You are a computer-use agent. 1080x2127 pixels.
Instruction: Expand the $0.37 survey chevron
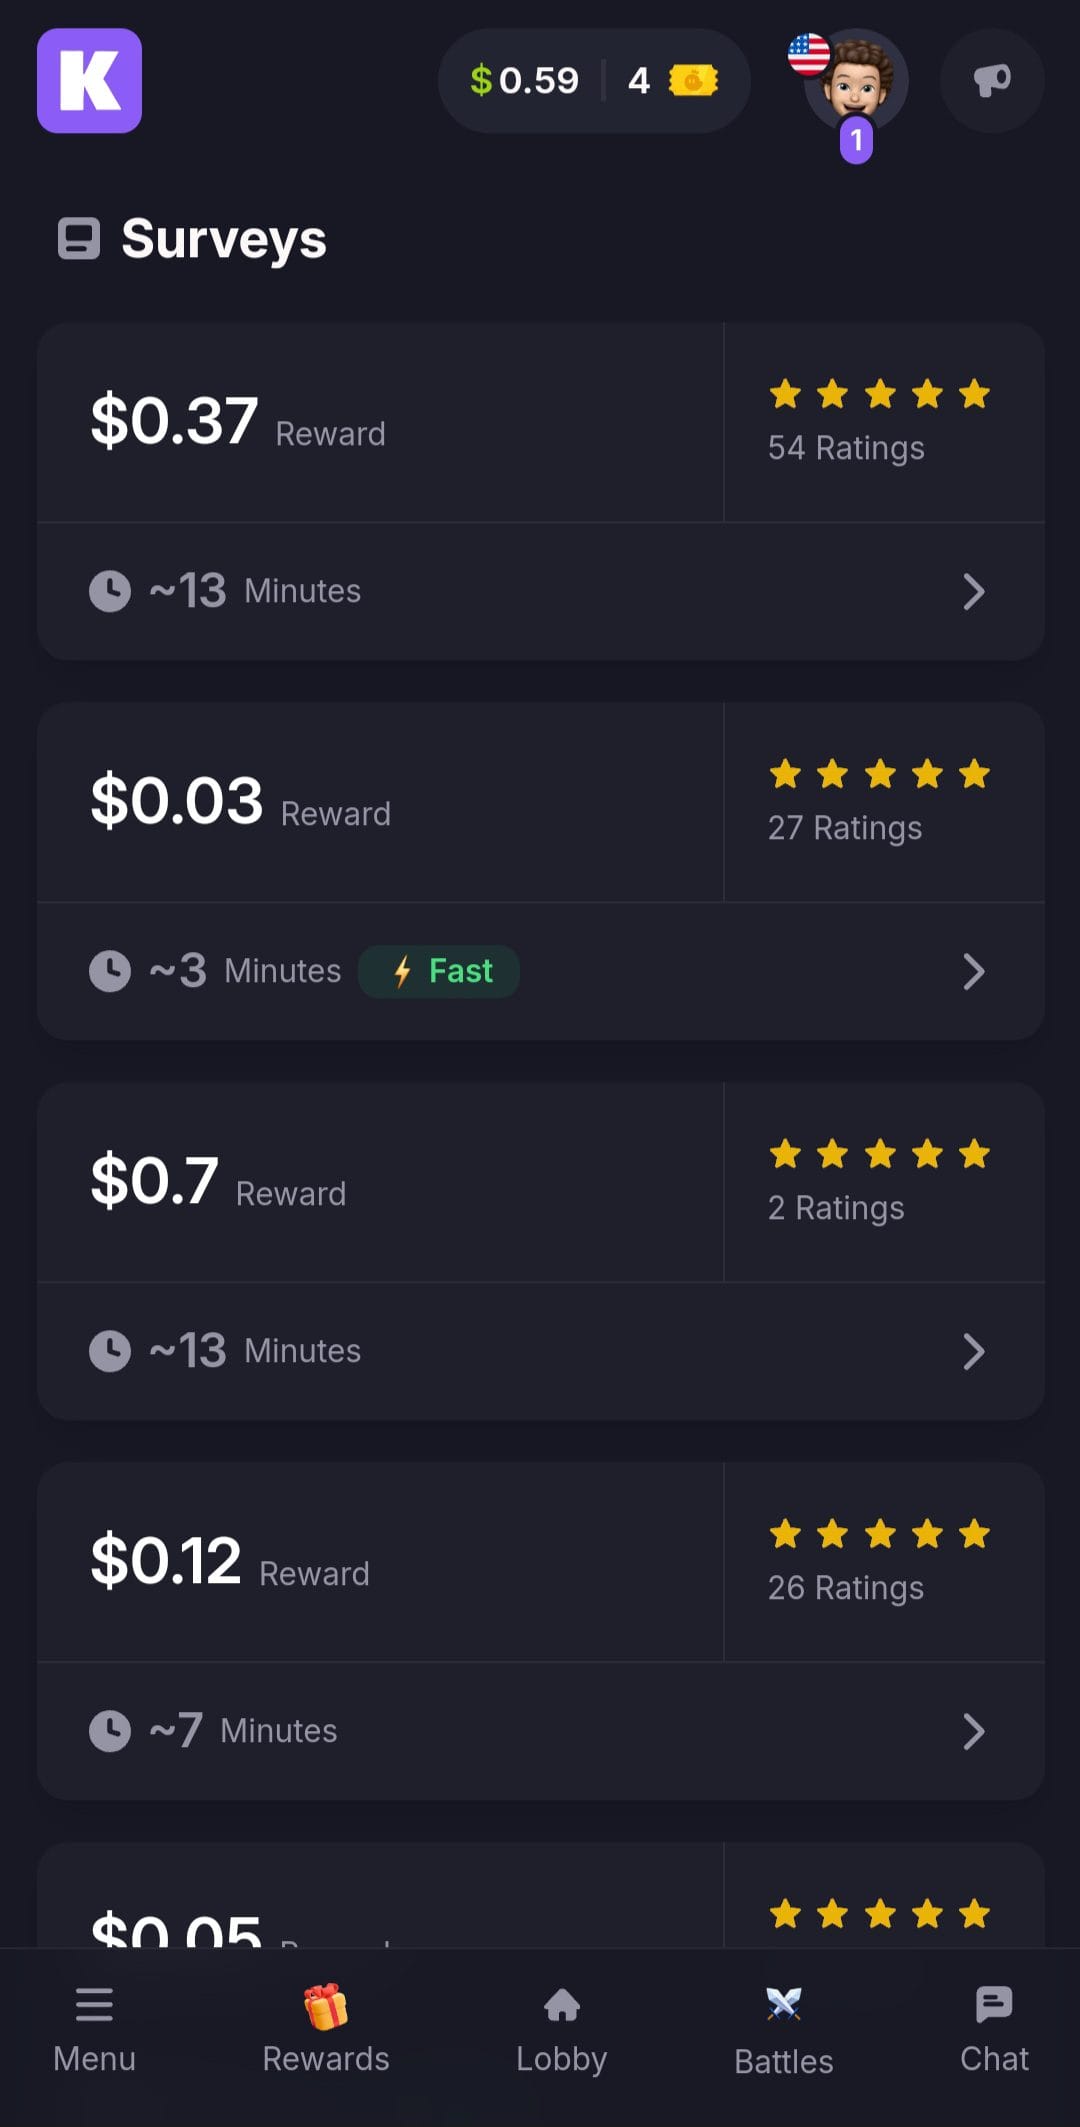pyautogui.click(x=974, y=592)
